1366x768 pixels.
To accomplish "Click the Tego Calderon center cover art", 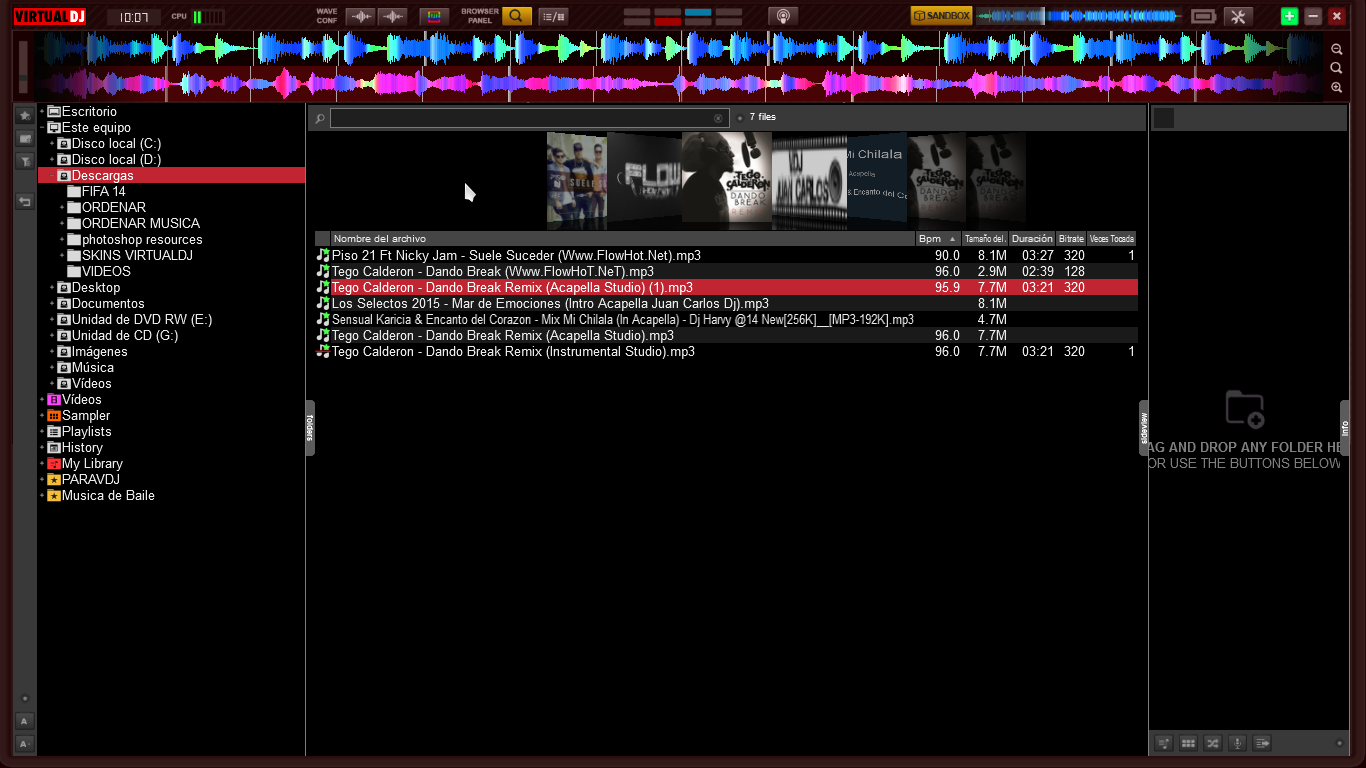I will pyautogui.click(x=727, y=178).
